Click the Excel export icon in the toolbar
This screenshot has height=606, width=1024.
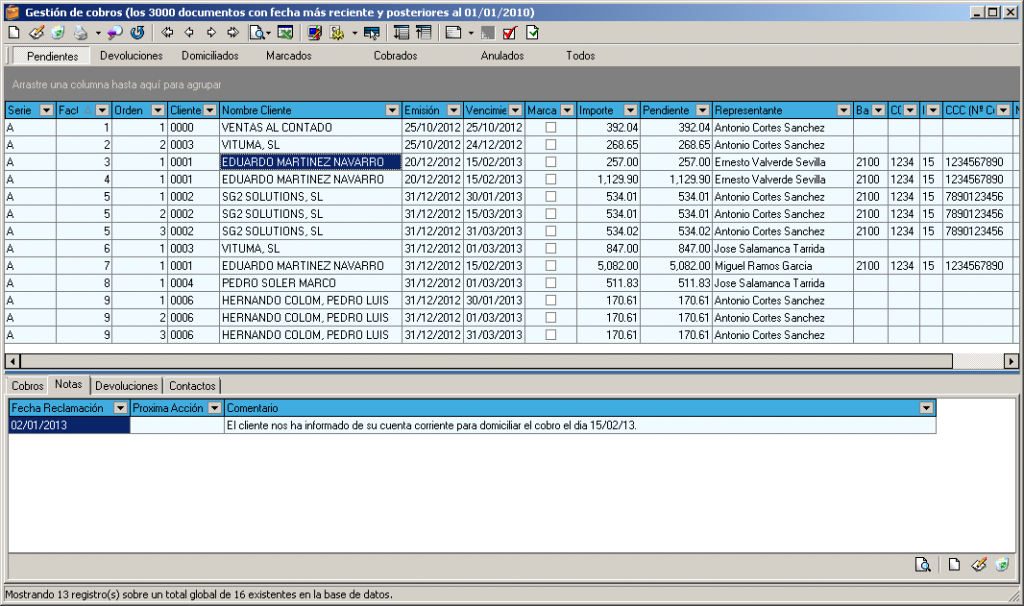click(285, 33)
